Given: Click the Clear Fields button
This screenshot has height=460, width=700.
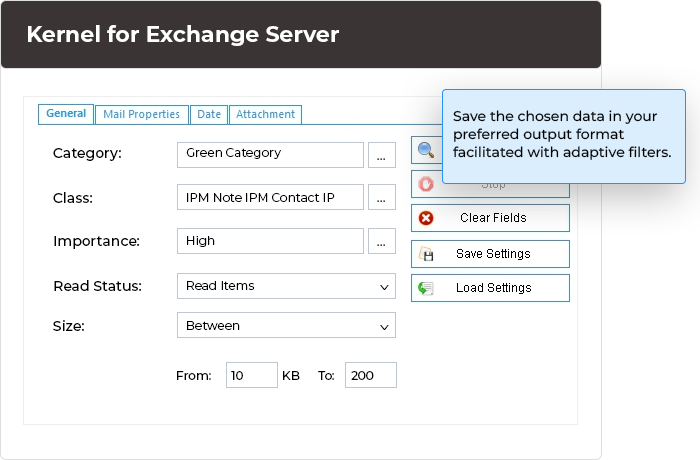Looking at the screenshot, I should point(490,218).
